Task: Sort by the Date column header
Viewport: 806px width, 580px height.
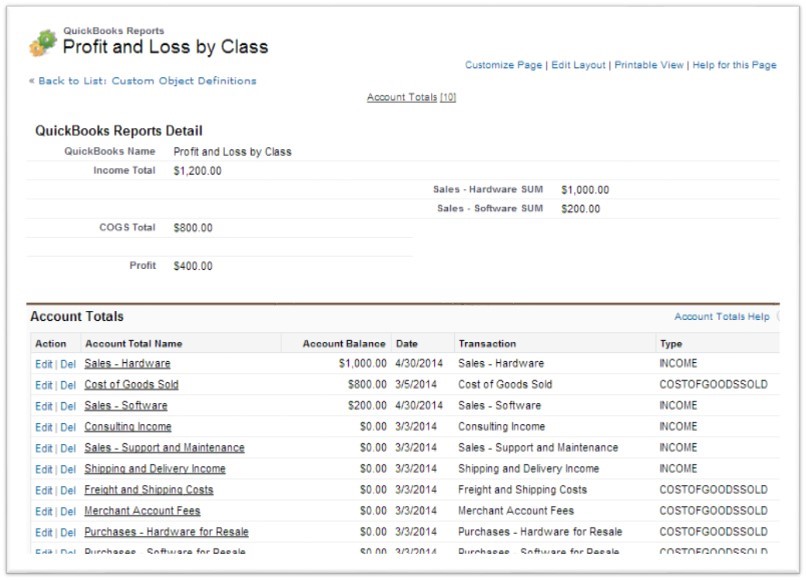Action: (406, 343)
